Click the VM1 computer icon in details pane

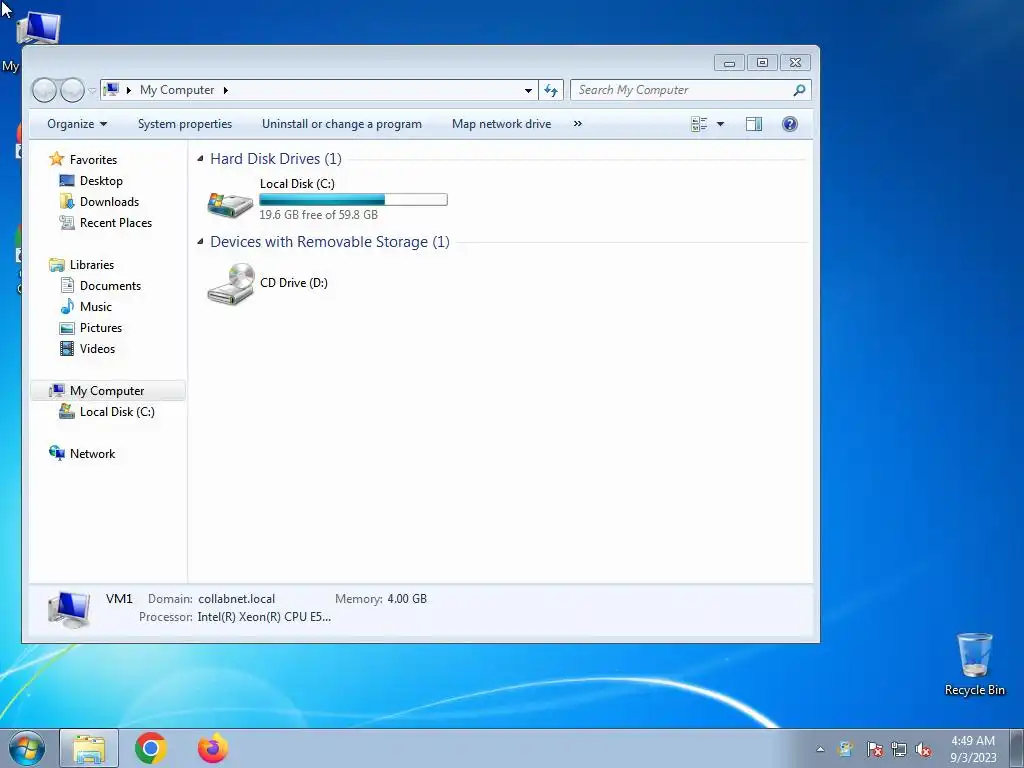[69, 610]
